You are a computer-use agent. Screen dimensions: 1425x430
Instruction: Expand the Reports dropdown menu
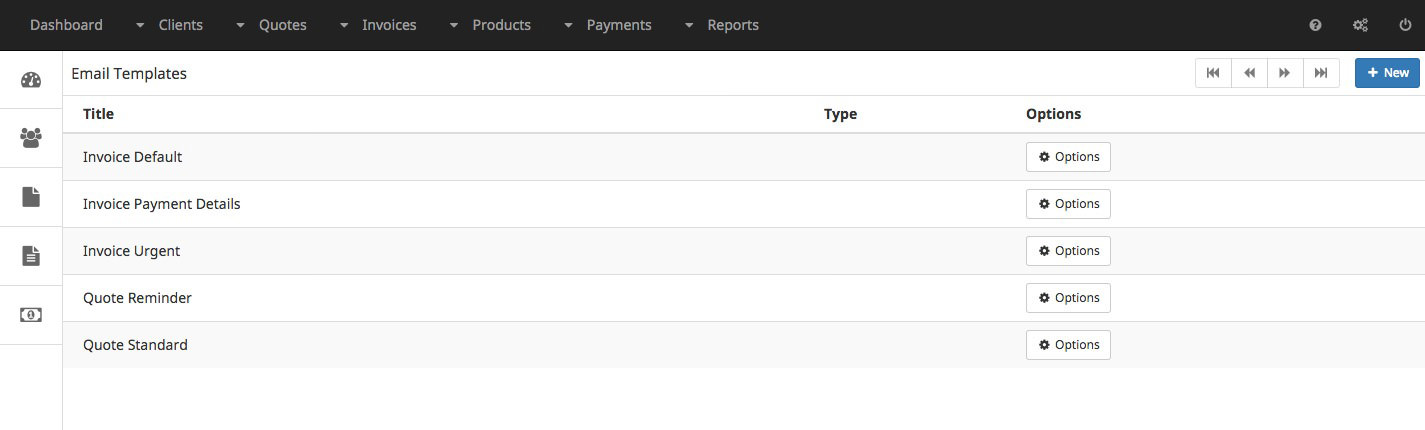point(721,25)
